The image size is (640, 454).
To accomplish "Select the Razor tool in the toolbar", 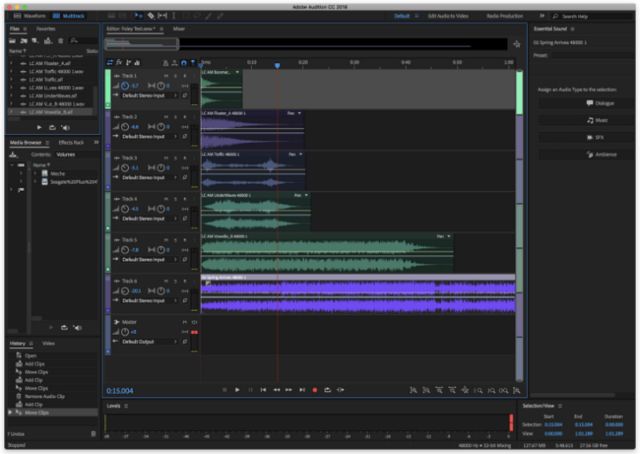I will [x=151, y=16].
